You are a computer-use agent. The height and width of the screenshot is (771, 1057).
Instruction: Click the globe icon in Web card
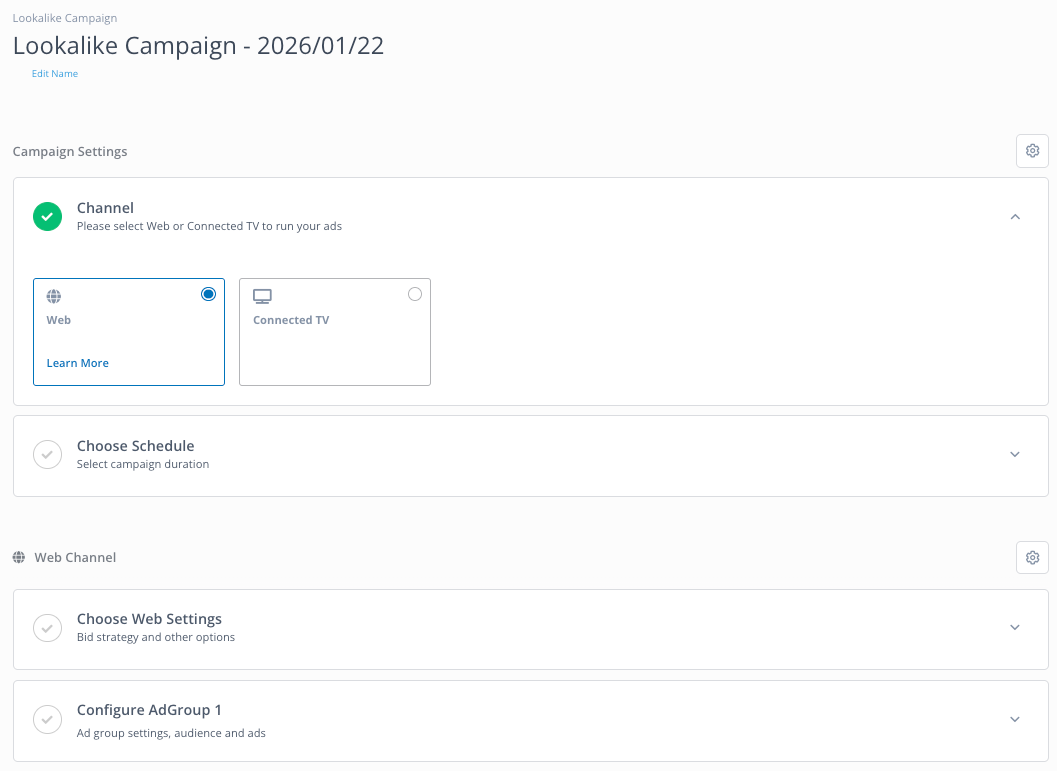pyautogui.click(x=54, y=296)
